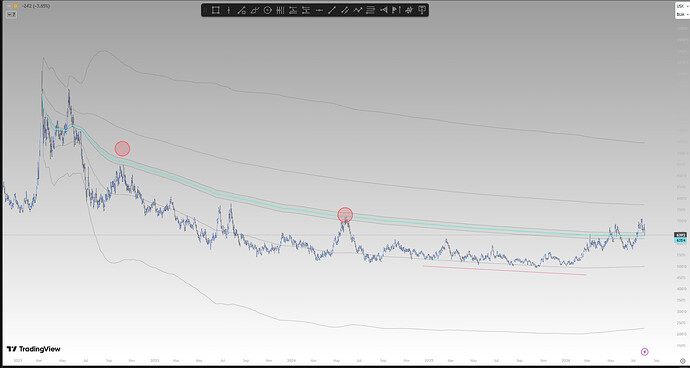Screen dimensions: 690x368
Task: Click the last icon in drawing toolbar
Action: tap(422, 10)
